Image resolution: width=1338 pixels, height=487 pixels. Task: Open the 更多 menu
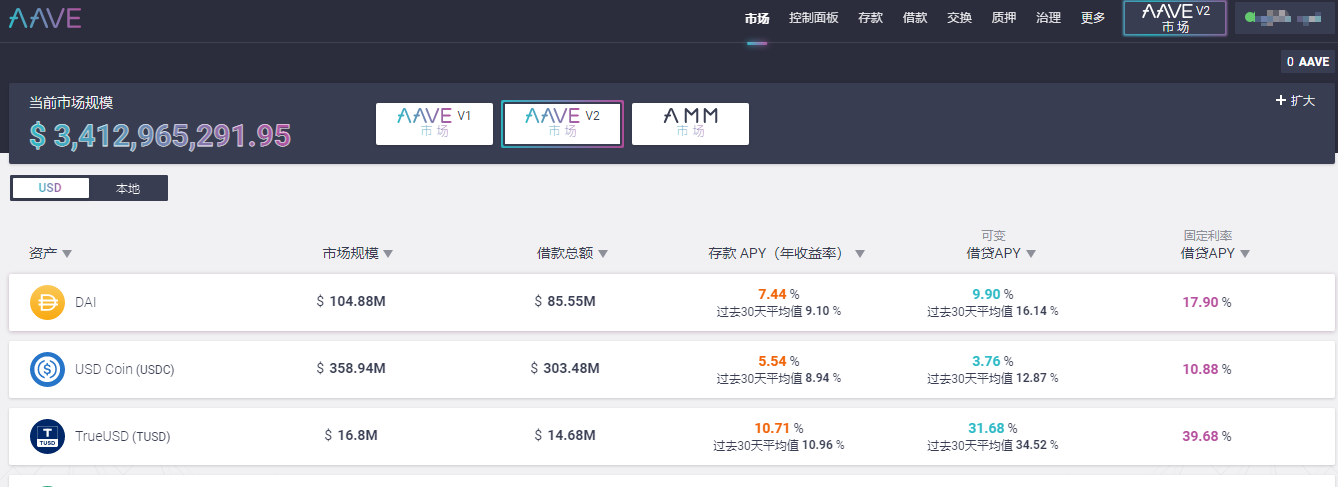pos(1093,18)
